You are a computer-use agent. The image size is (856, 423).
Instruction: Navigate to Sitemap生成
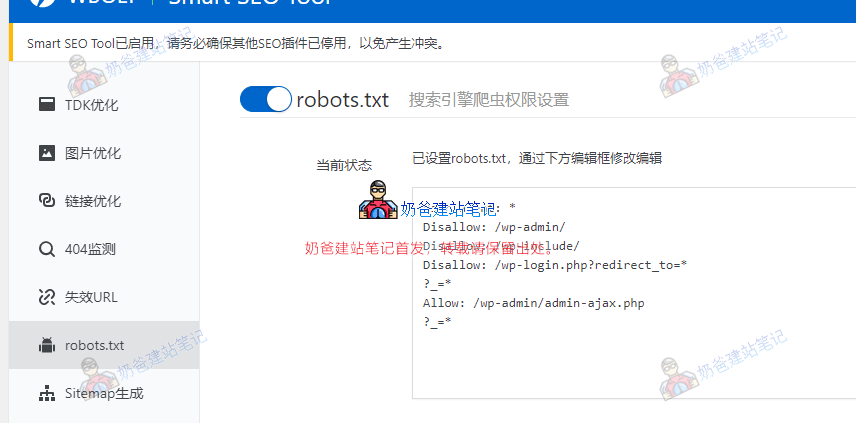pos(104,393)
